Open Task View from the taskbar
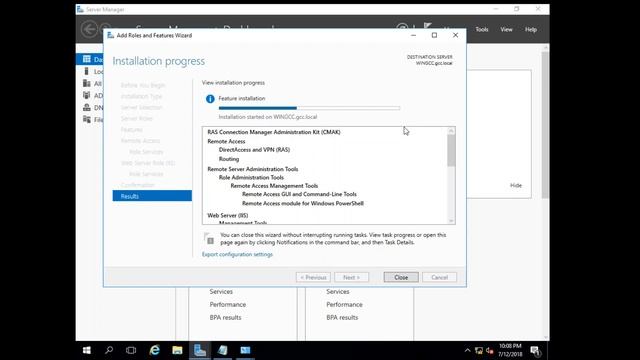Image resolution: width=640 pixels, height=360 pixels. point(131,350)
